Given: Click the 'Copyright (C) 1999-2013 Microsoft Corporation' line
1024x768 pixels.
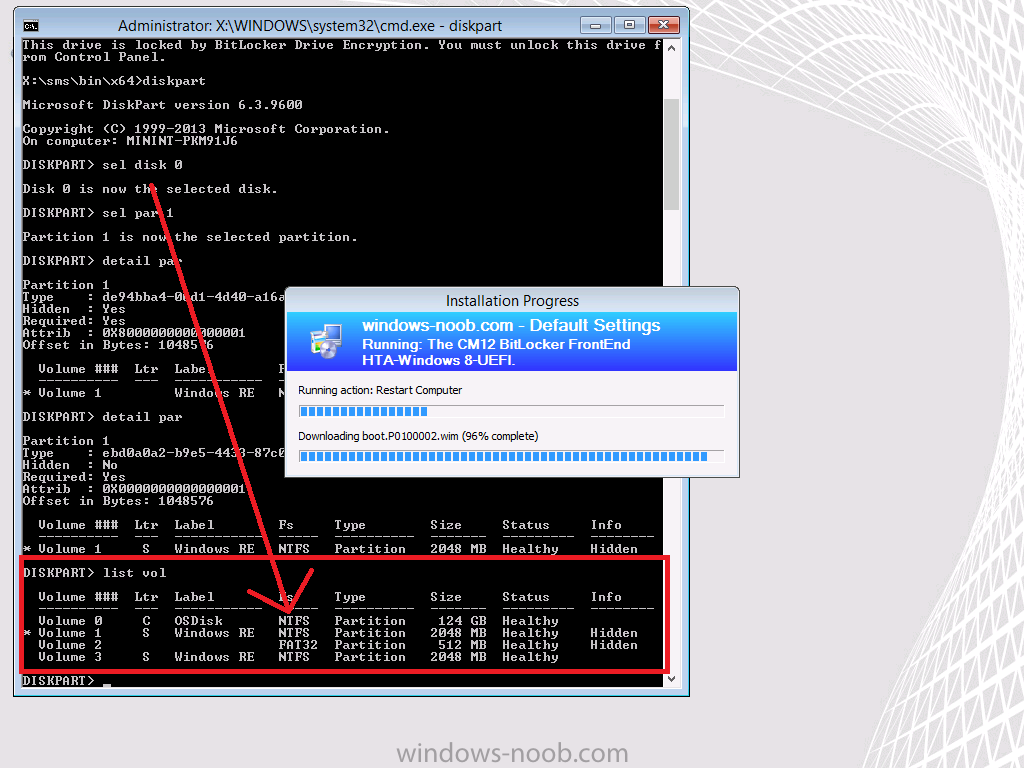Looking at the screenshot, I should [206, 129].
